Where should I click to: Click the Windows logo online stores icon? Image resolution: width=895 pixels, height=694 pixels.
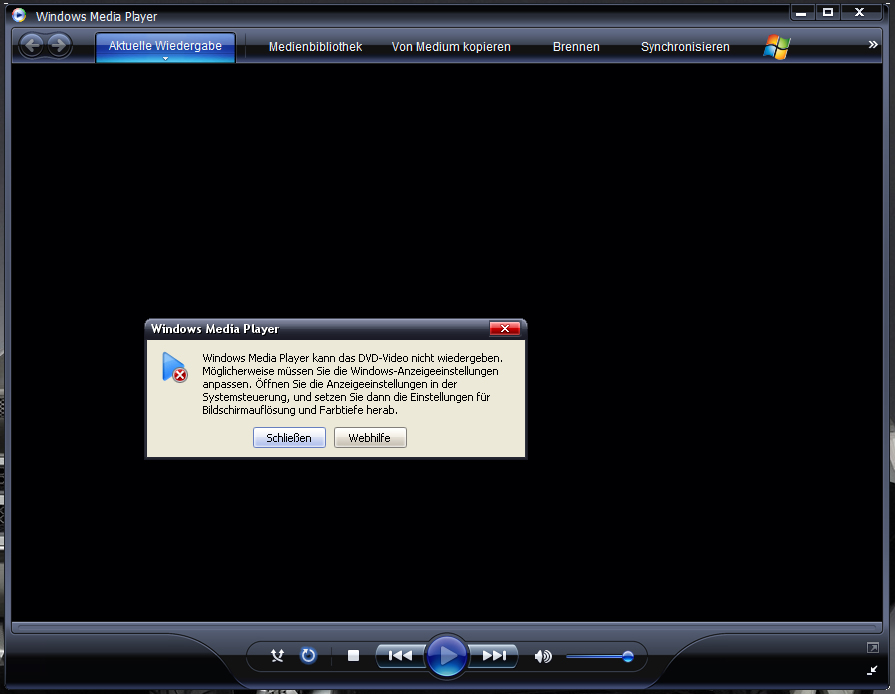pyautogui.click(x=777, y=47)
